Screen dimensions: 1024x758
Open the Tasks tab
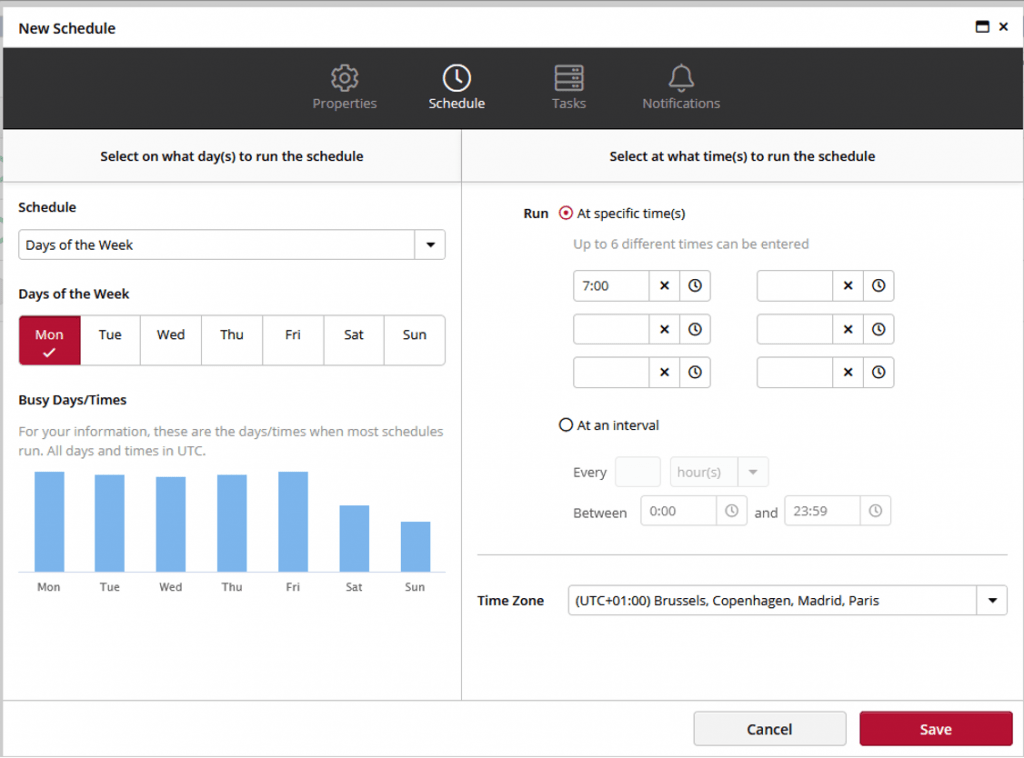click(x=569, y=87)
